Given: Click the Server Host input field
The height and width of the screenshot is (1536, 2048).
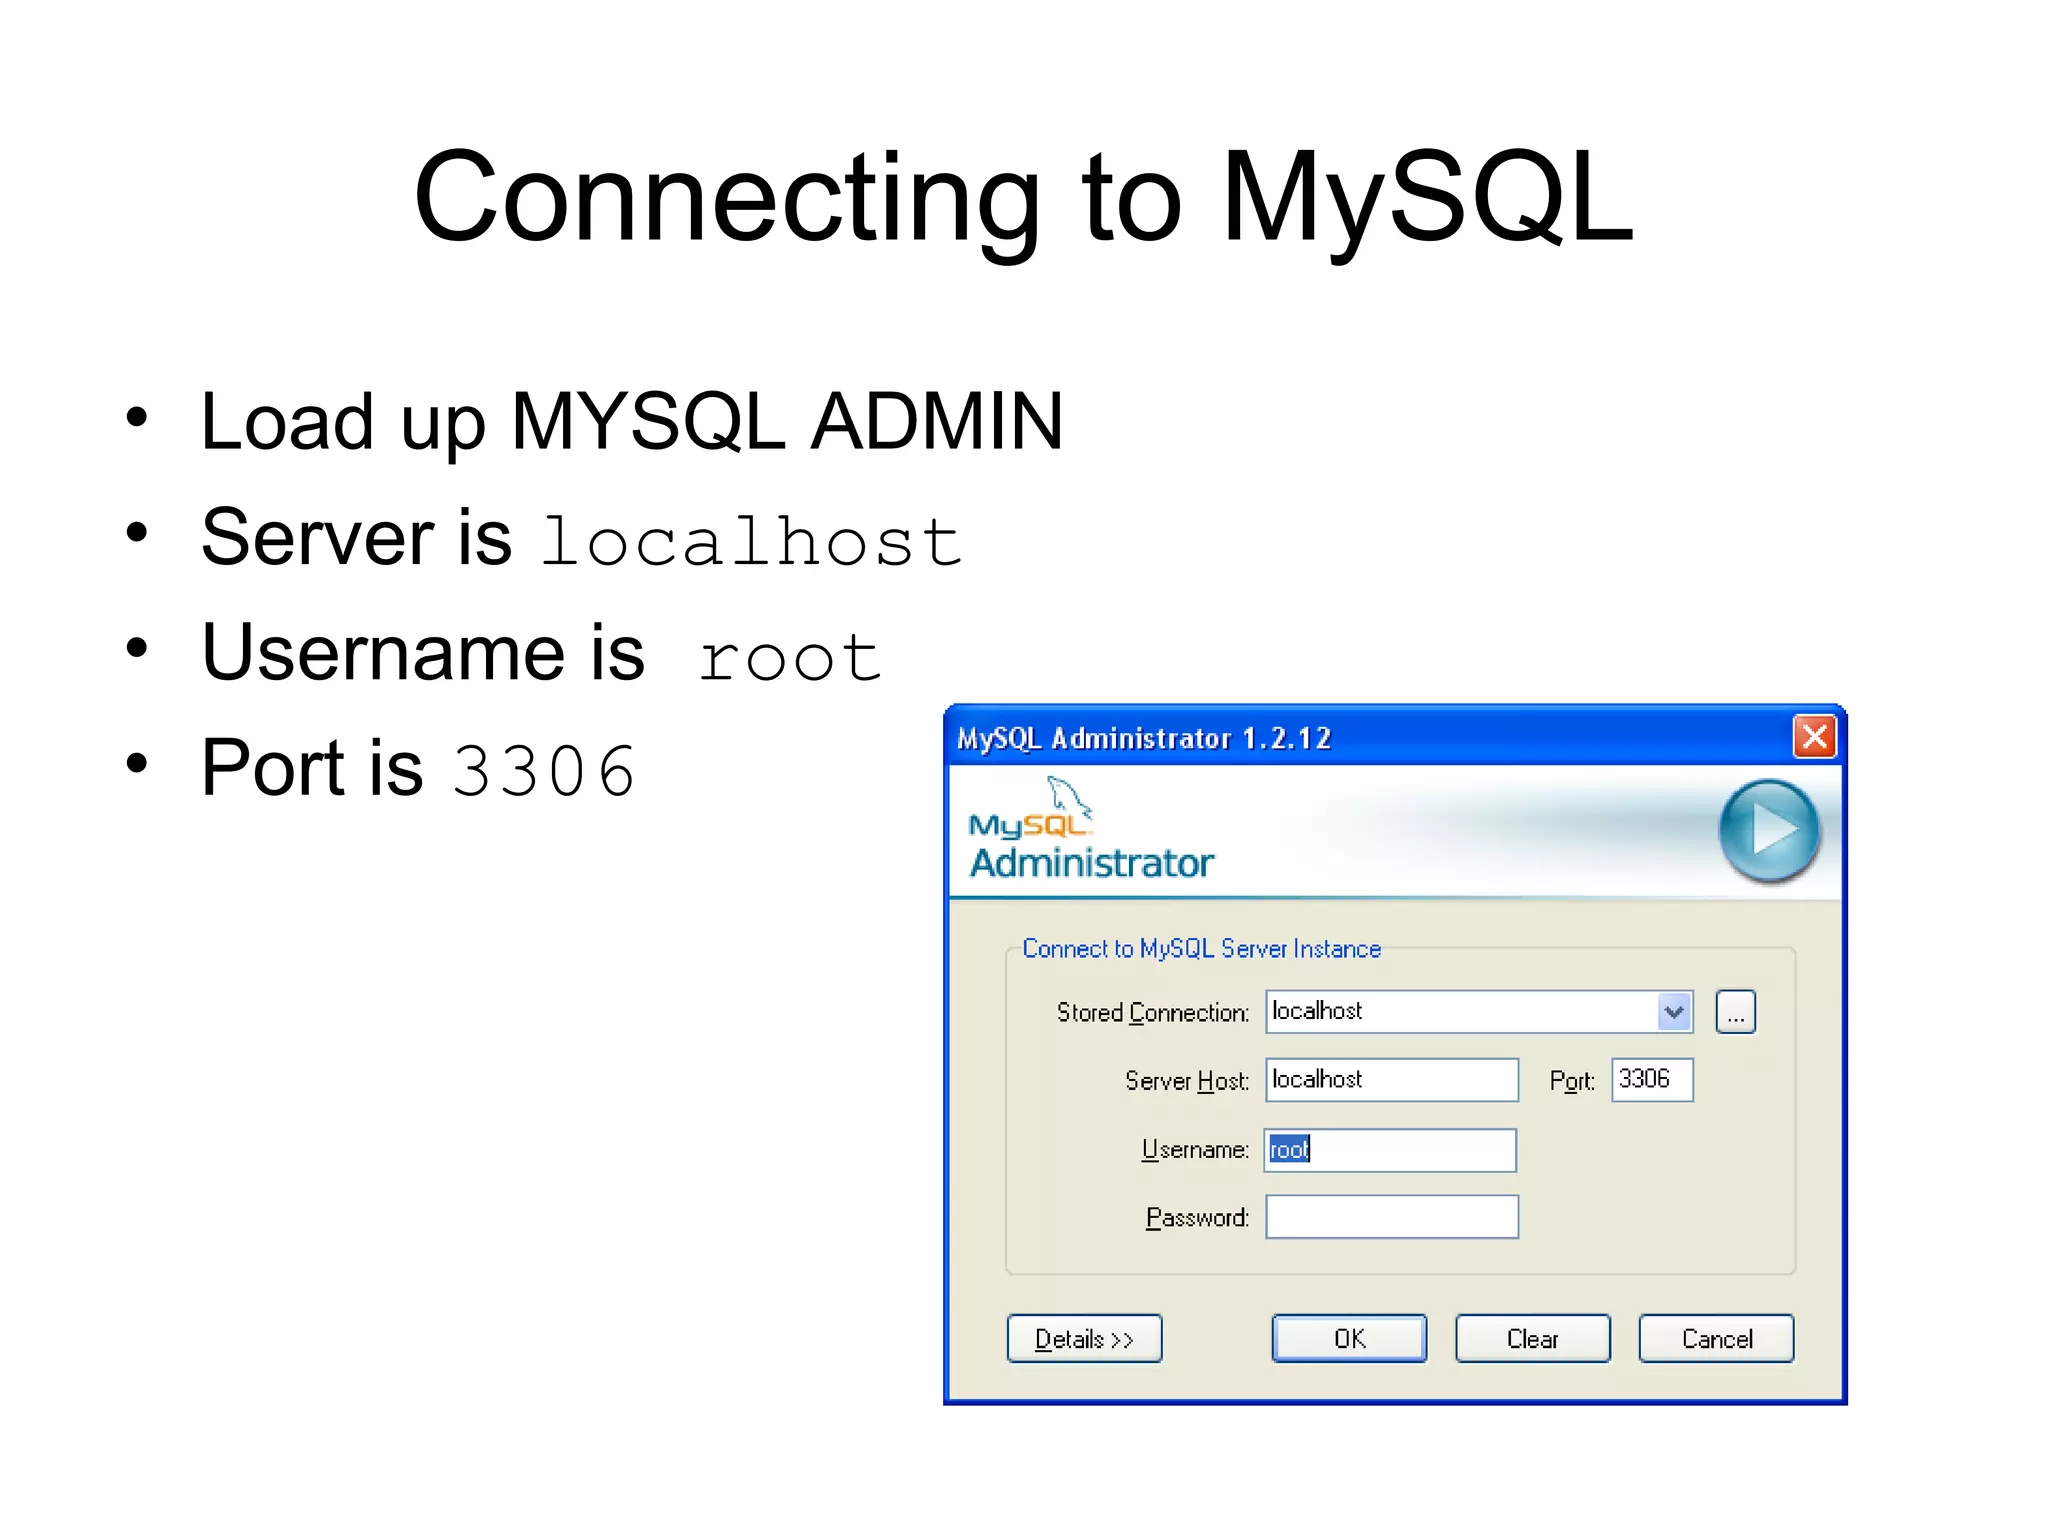Looking at the screenshot, I should pos(1392,1080).
